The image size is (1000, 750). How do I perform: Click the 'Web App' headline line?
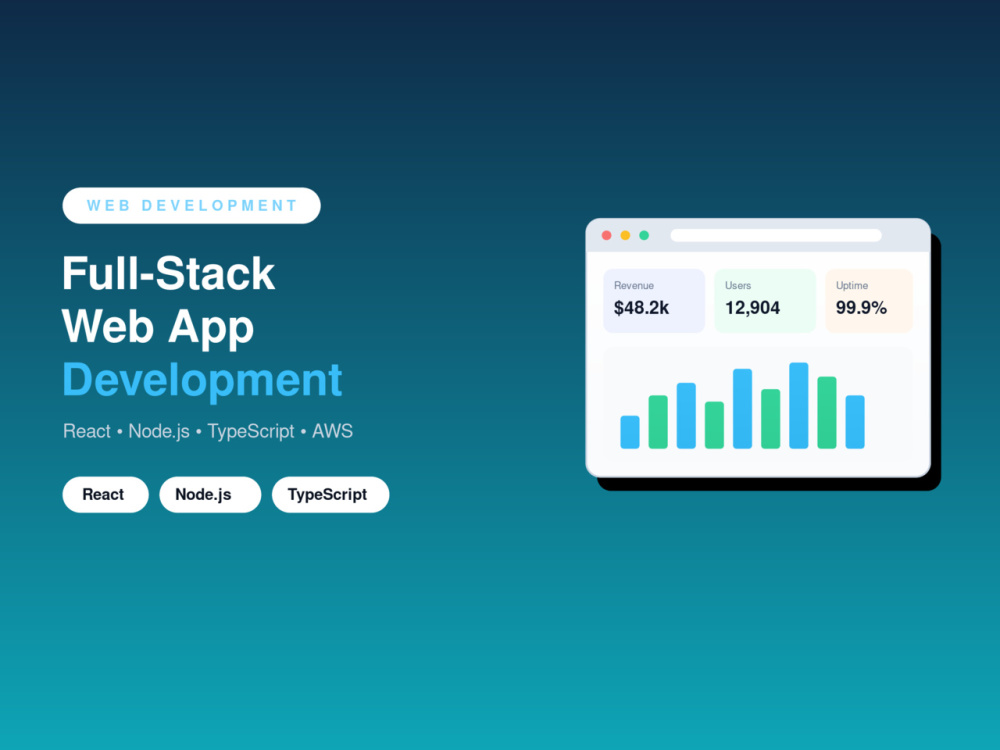click(x=158, y=328)
